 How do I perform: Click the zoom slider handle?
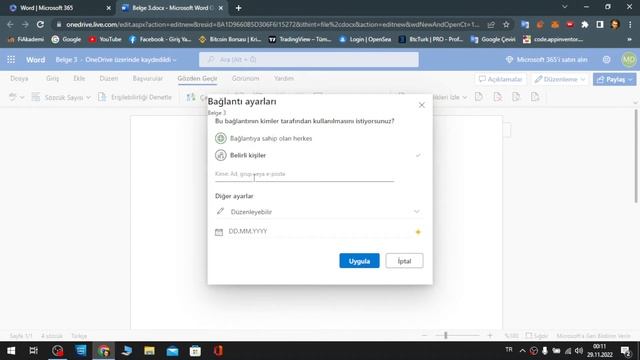(x=446, y=336)
